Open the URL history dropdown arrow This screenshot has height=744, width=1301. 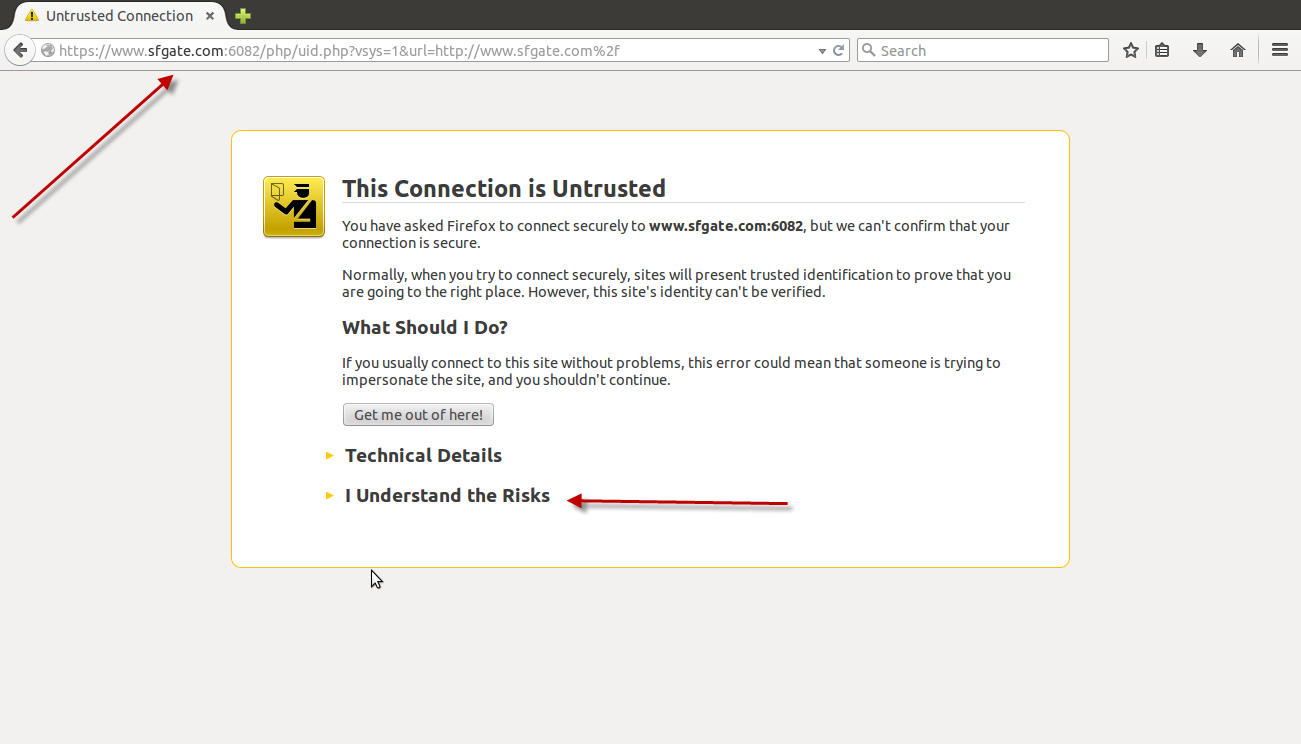822,51
